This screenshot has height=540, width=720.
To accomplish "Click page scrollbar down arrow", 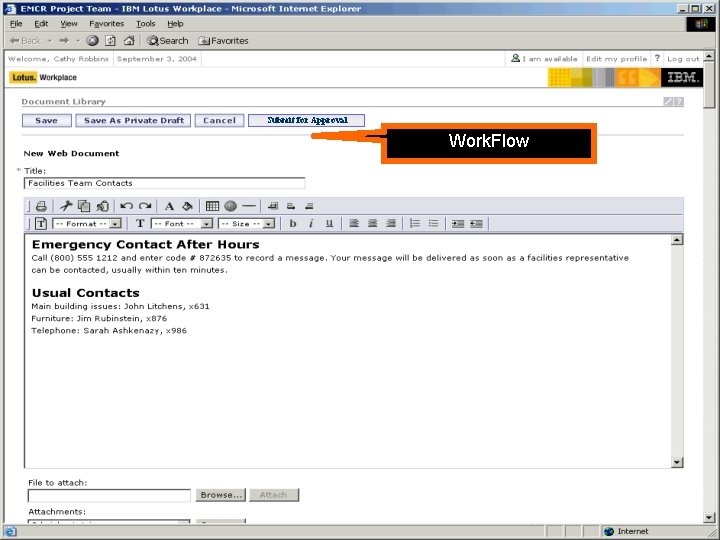I will (x=709, y=518).
